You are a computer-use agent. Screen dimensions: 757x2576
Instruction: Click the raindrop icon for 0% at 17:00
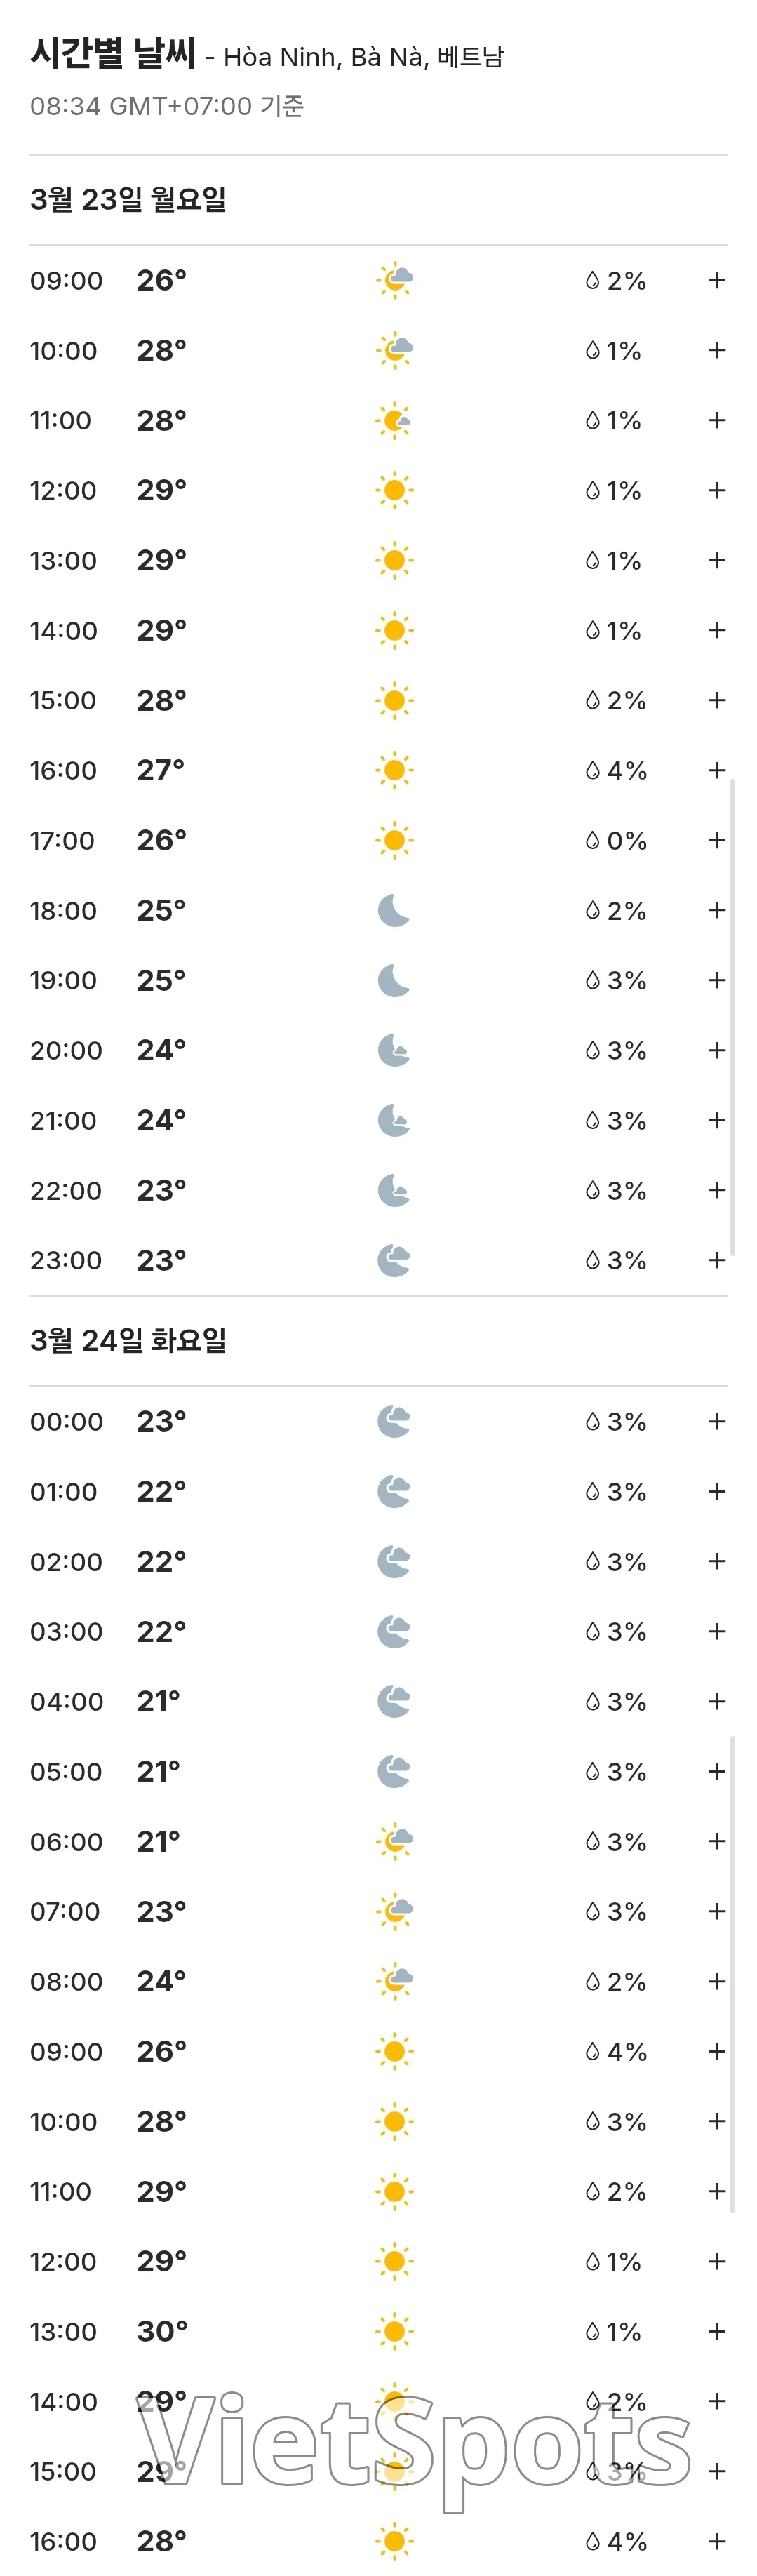coord(592,840)
